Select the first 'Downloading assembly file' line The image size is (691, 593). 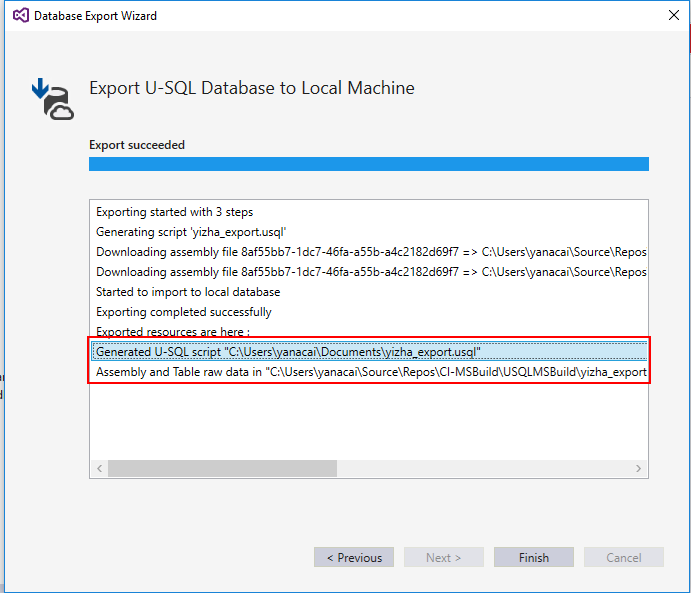click(x=369, y=252)
